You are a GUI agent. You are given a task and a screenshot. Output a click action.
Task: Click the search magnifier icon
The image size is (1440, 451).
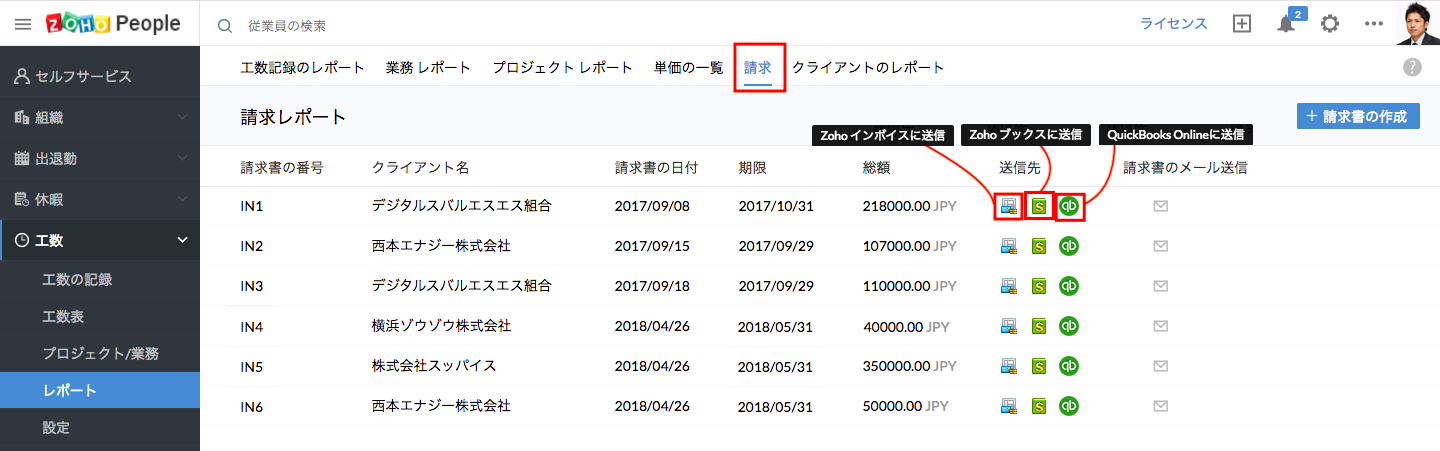[x=225, y=25]
